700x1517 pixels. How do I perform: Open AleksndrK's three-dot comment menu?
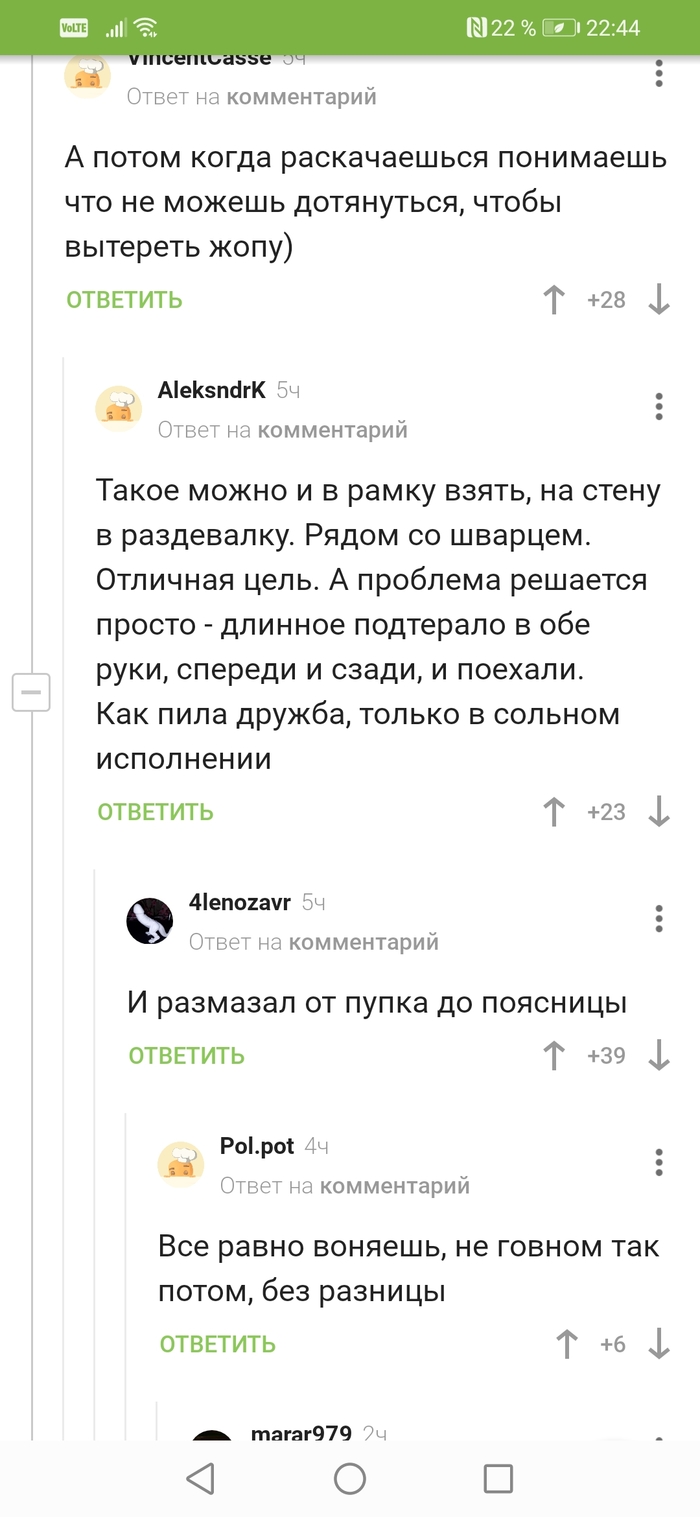click(658, 407)
